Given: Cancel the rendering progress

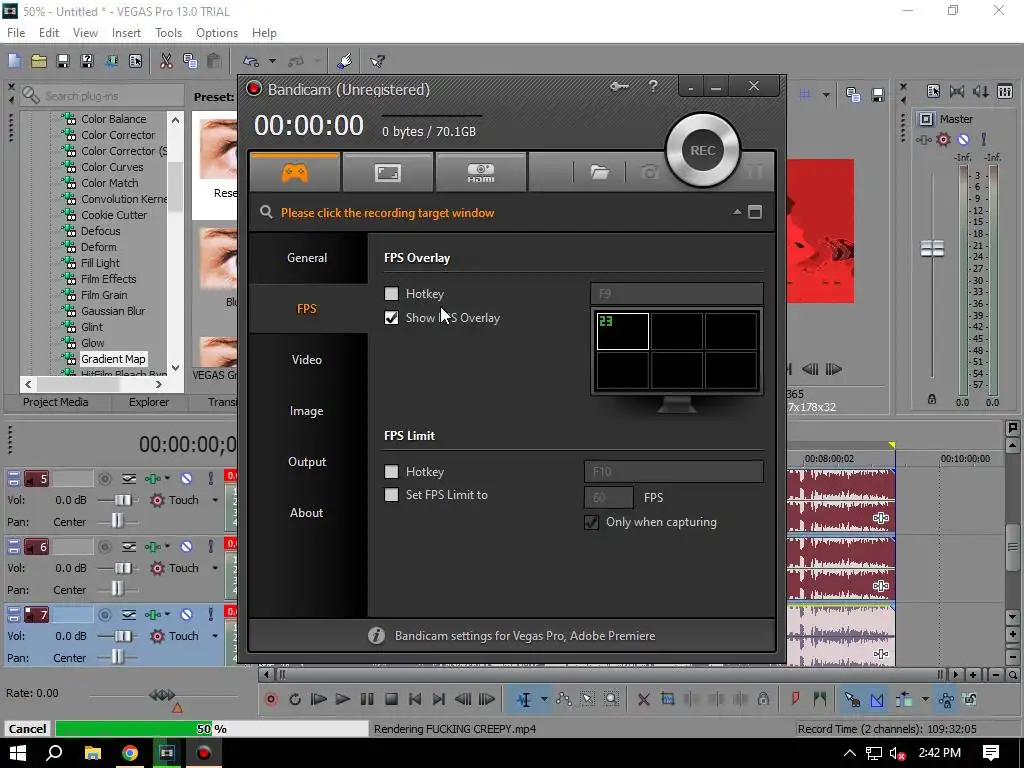Looking at the screenshot, I should (27, 729).
